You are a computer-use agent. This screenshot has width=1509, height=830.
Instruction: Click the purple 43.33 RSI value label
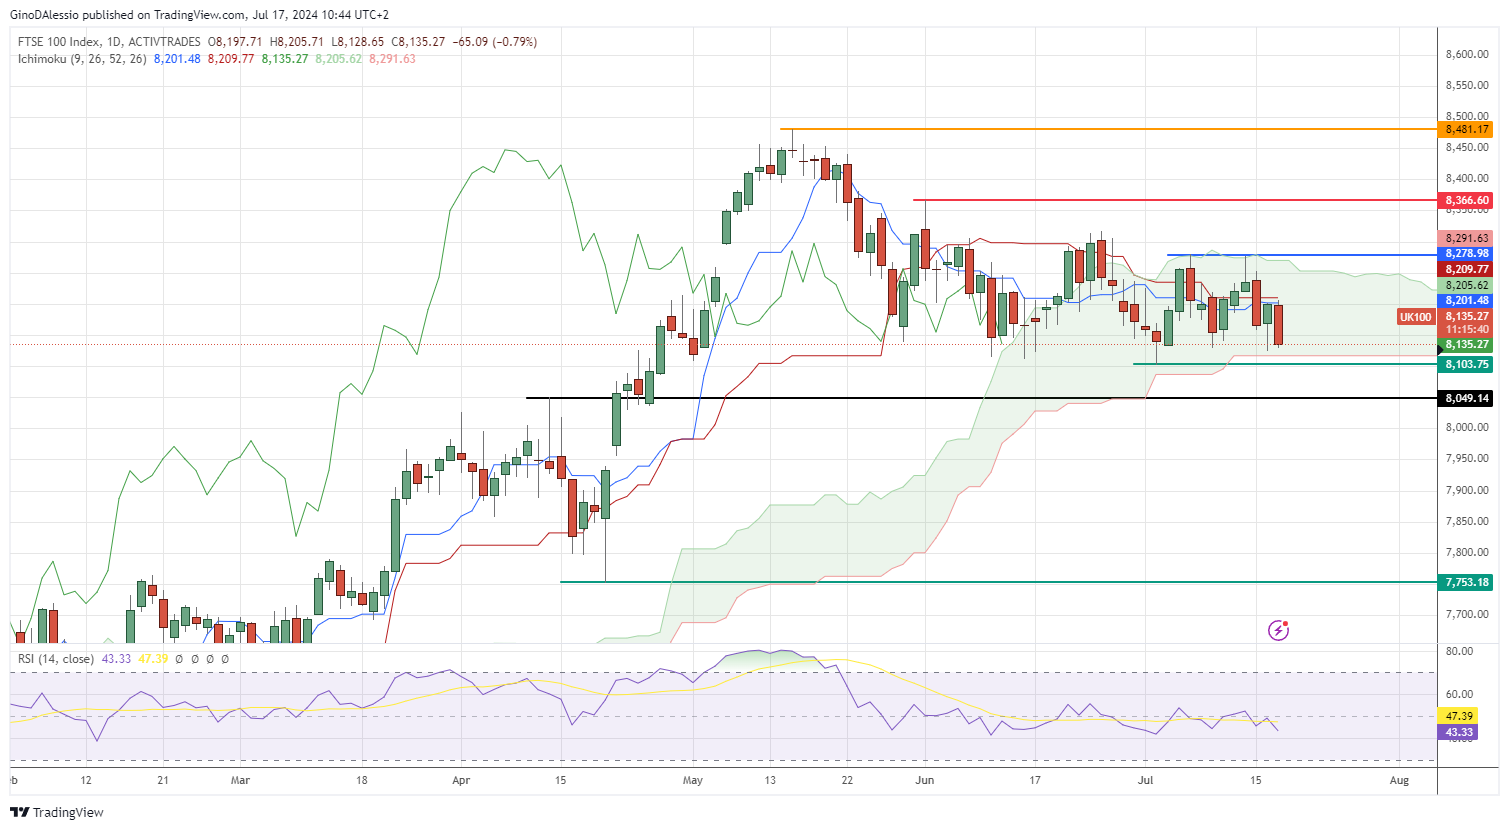click(x=1459, y=732)
